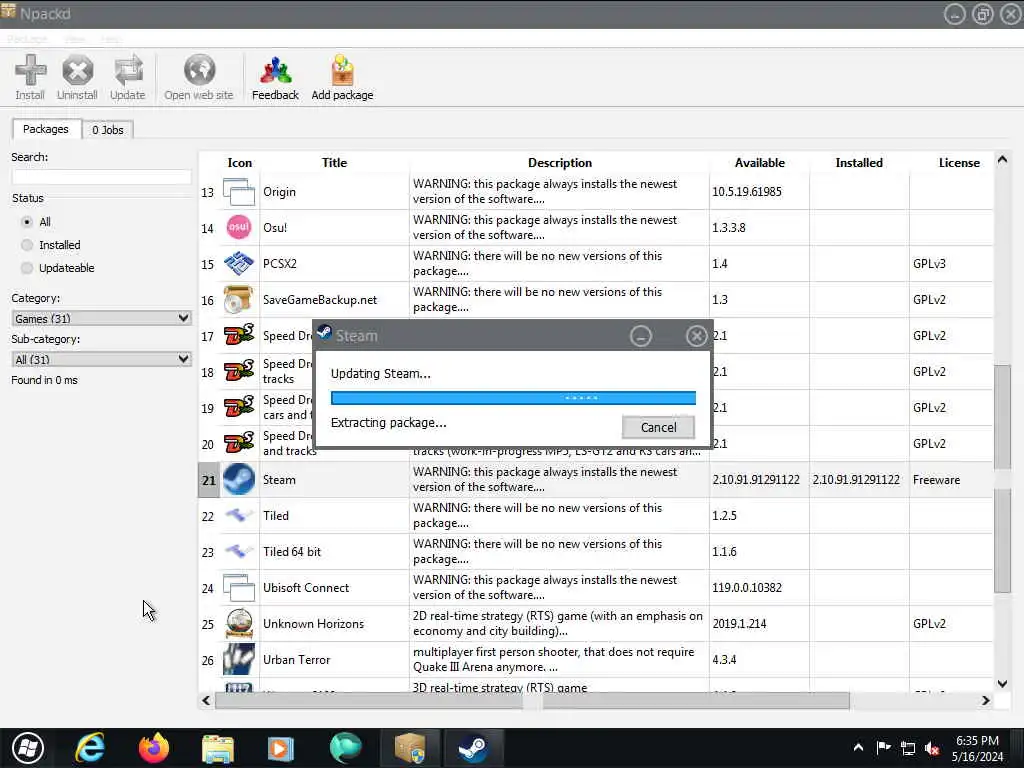The image size is (1024, 768).
Task: Click the vertical scrollbar thumb
Action: click(x=1002, y=478)
